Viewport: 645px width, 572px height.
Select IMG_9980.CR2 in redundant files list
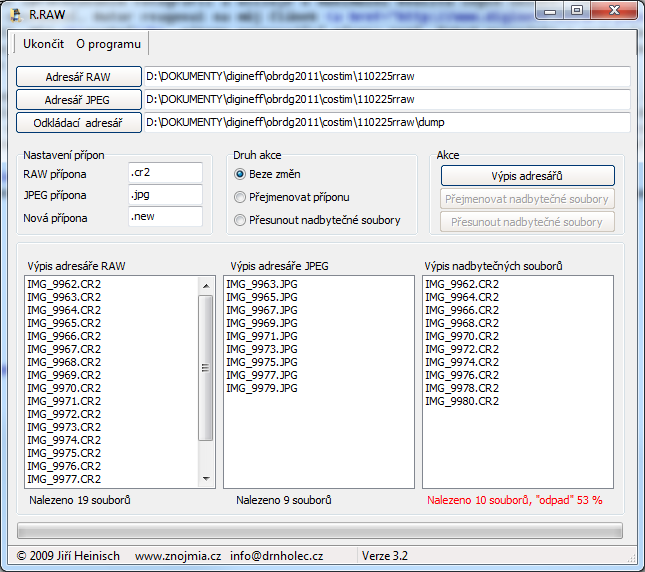[x=461, y=401]
